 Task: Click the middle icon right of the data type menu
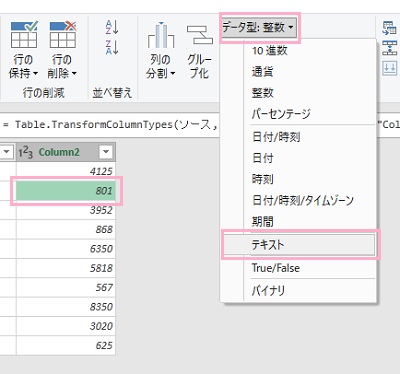tap(389, 48)
